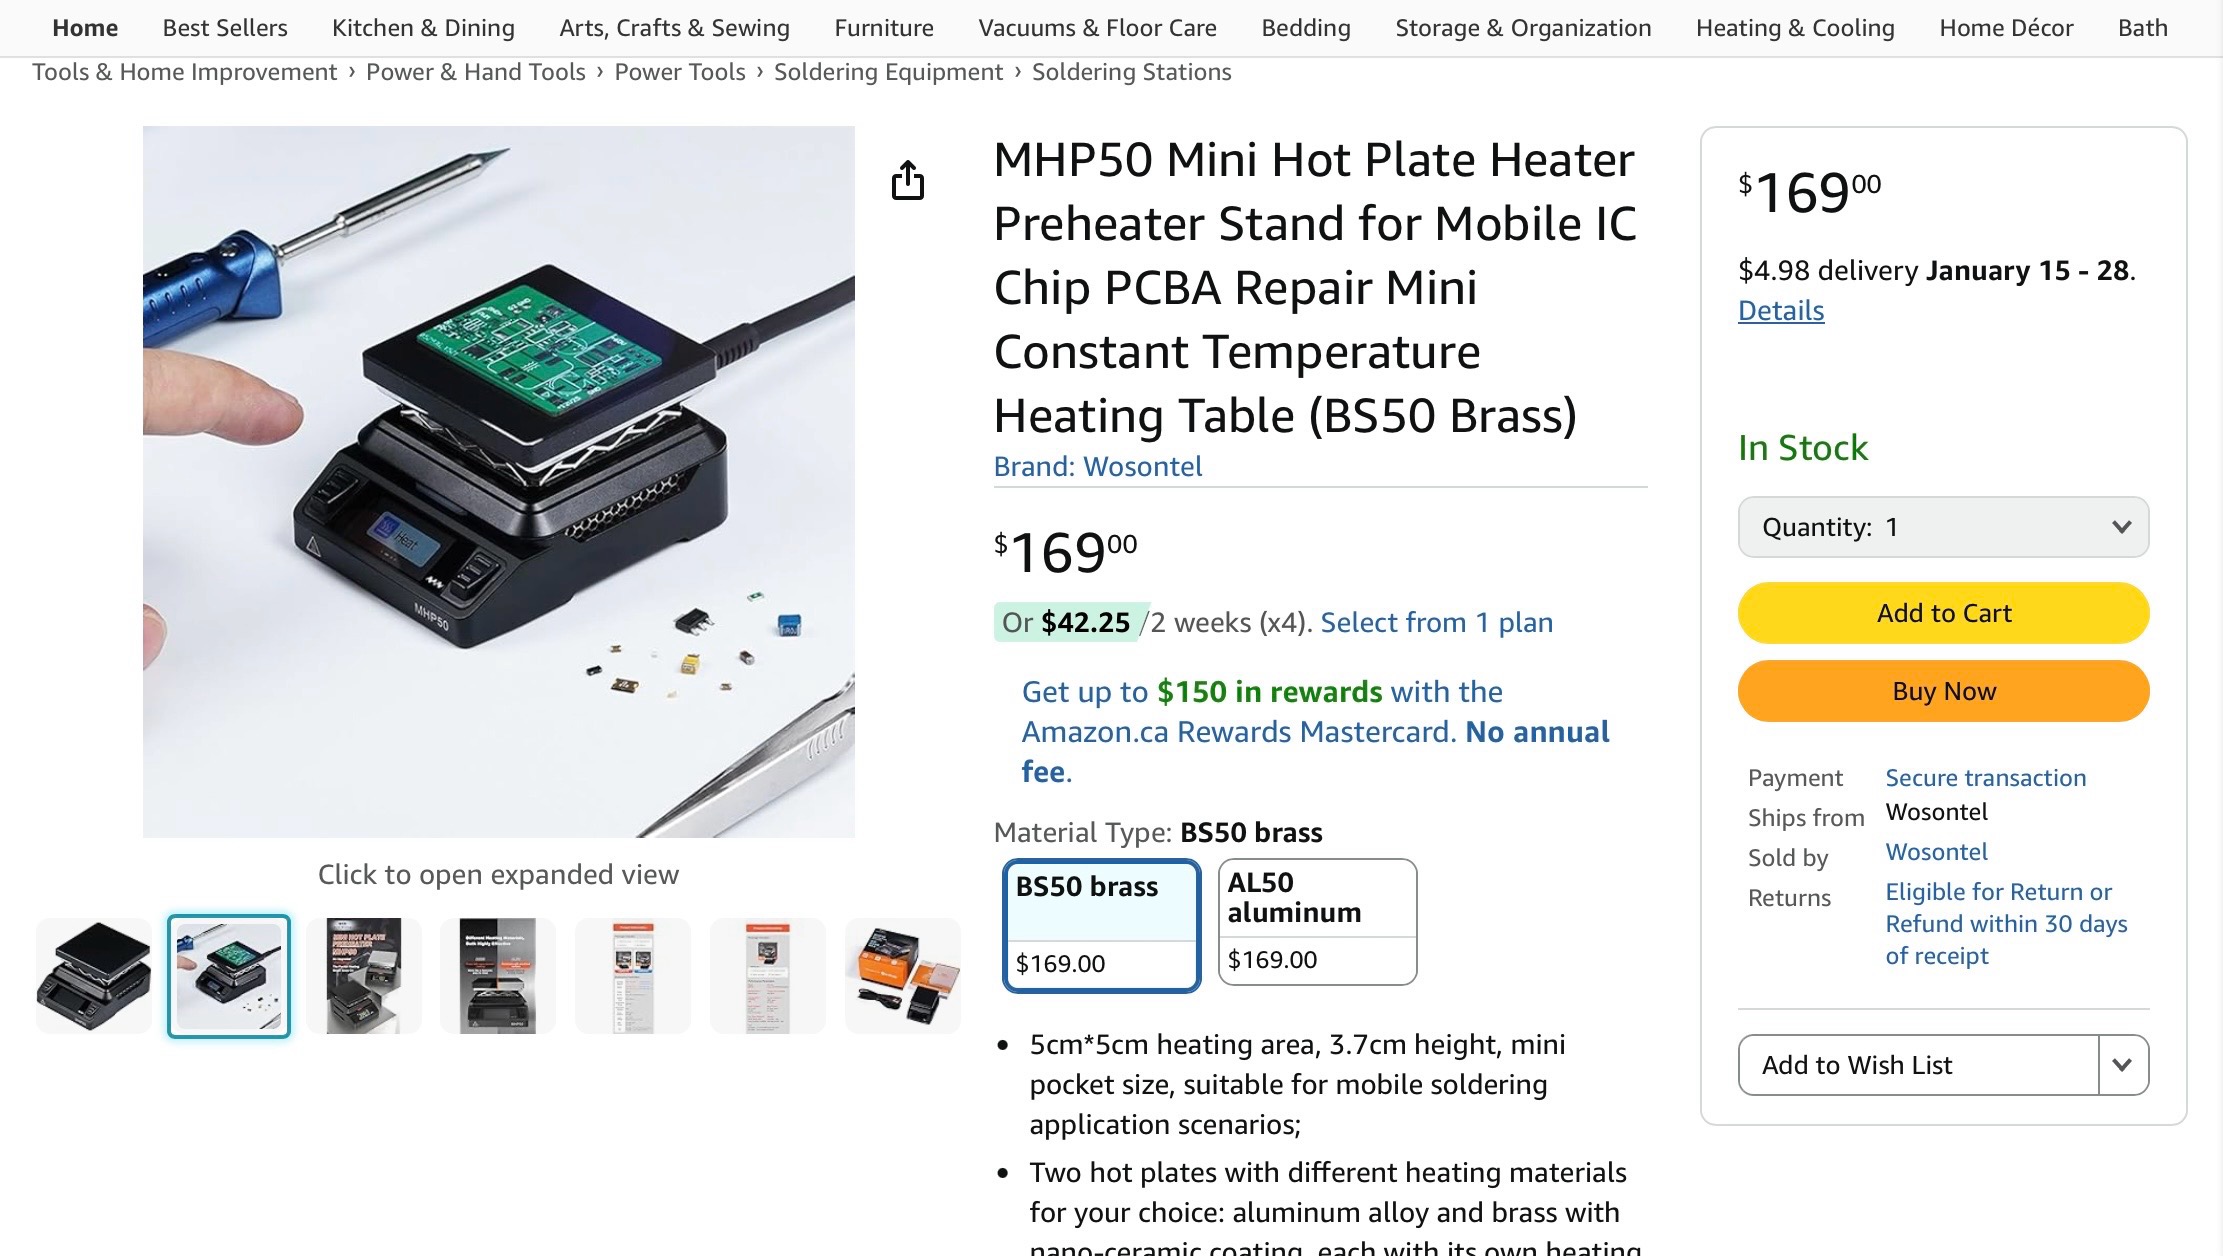Select the orange packaging box thumbnail
The width and height of the screenshot is (2223, 1256).
901,974
